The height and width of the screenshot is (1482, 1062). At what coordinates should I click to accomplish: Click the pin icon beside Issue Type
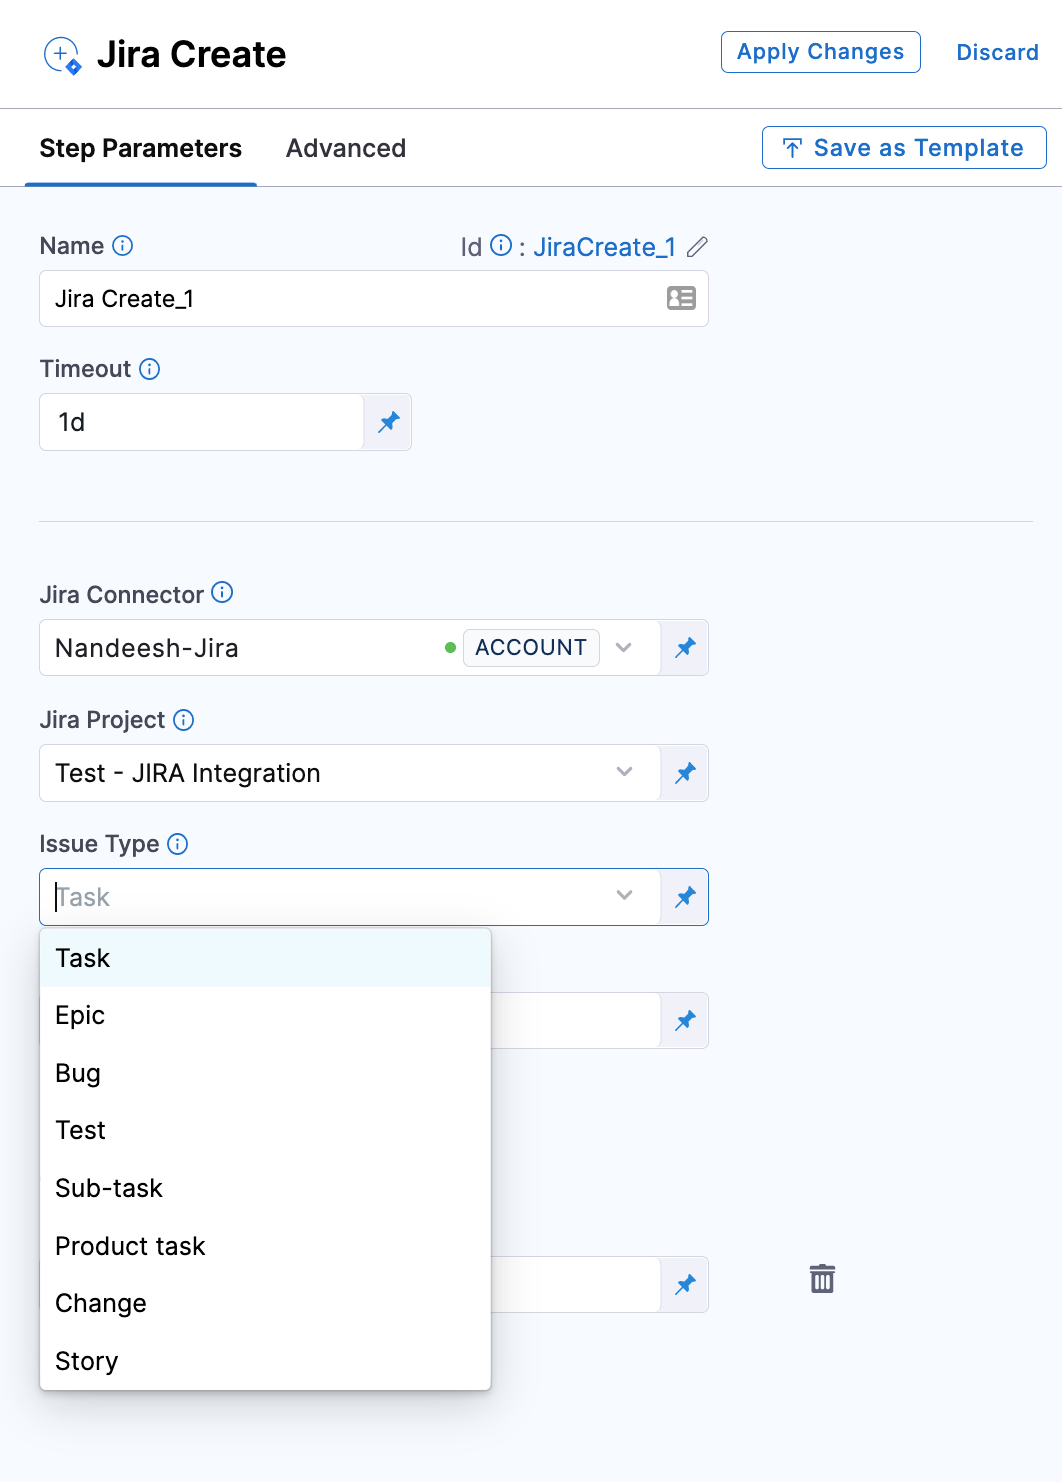(x=685, y=897)
